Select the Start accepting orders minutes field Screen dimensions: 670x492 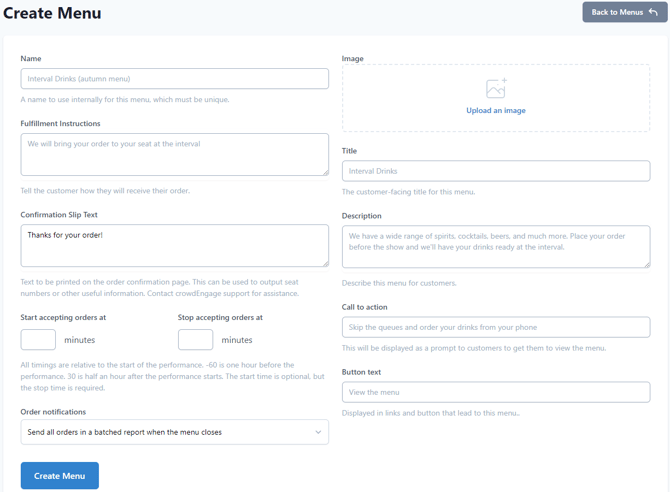coord(38,340)
